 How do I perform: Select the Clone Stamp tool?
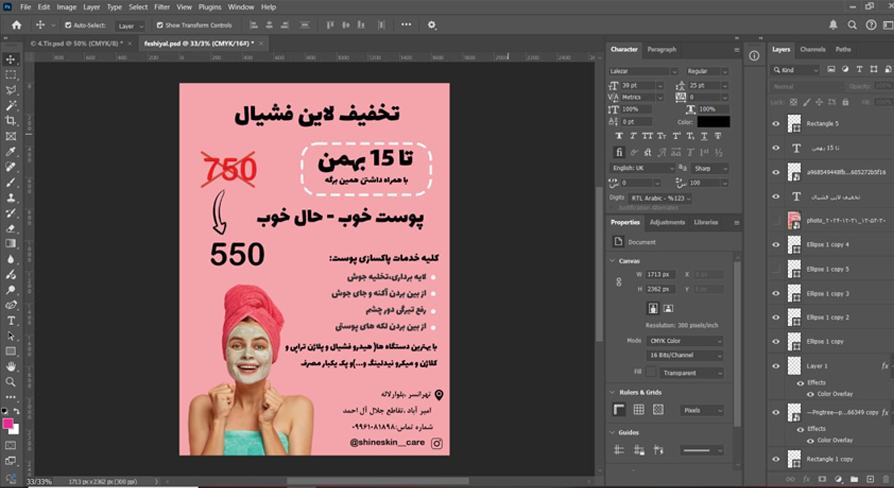(x=11, y=198)
